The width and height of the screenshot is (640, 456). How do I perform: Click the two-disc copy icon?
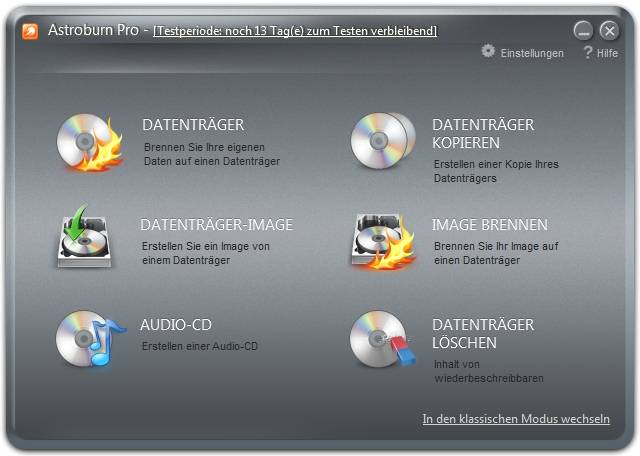click(x=381, y=141)
